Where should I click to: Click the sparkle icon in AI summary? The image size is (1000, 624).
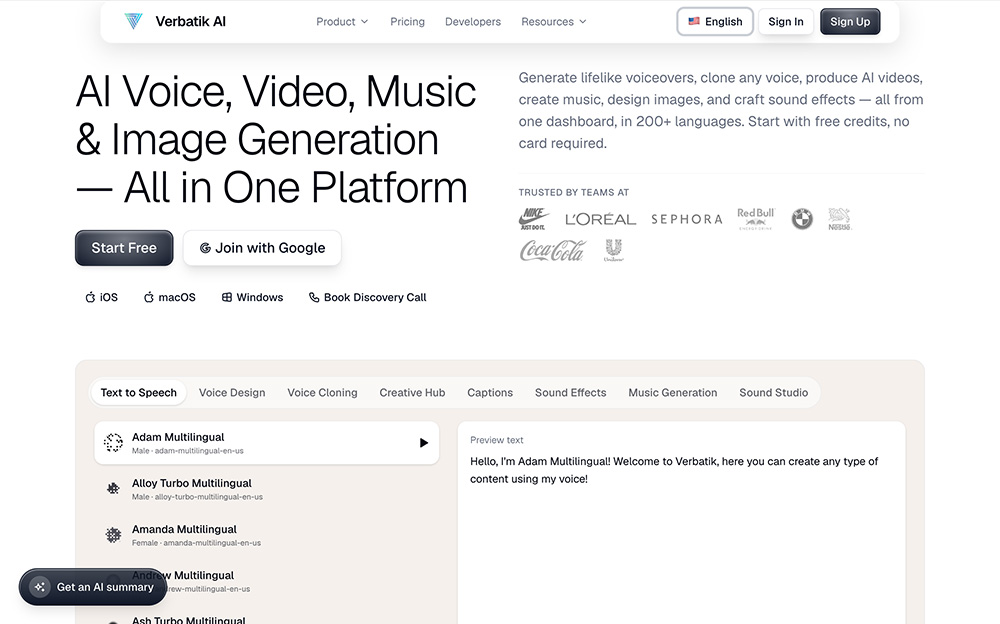click(40, 587)
